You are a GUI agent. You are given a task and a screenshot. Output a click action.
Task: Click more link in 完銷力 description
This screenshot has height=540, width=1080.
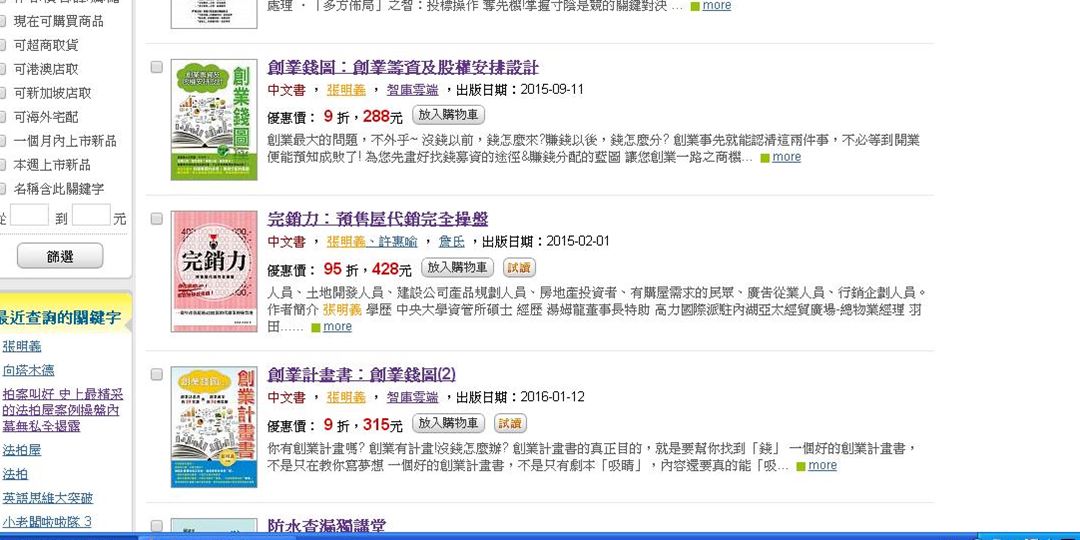click(338, 326)
